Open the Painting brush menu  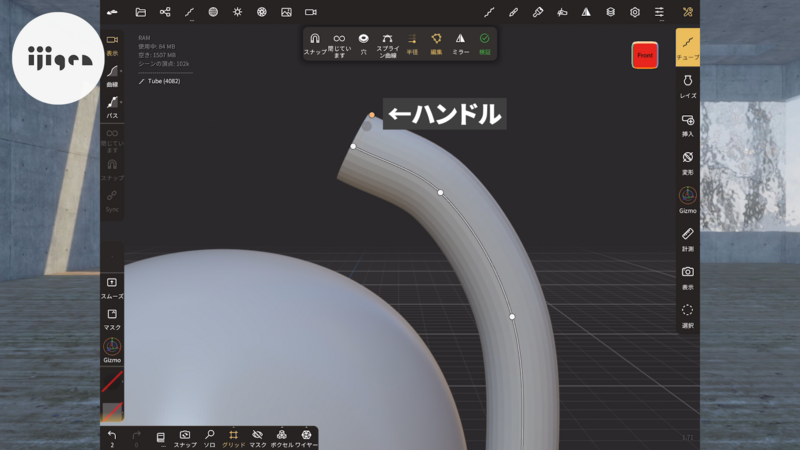(x=513, y=12)
